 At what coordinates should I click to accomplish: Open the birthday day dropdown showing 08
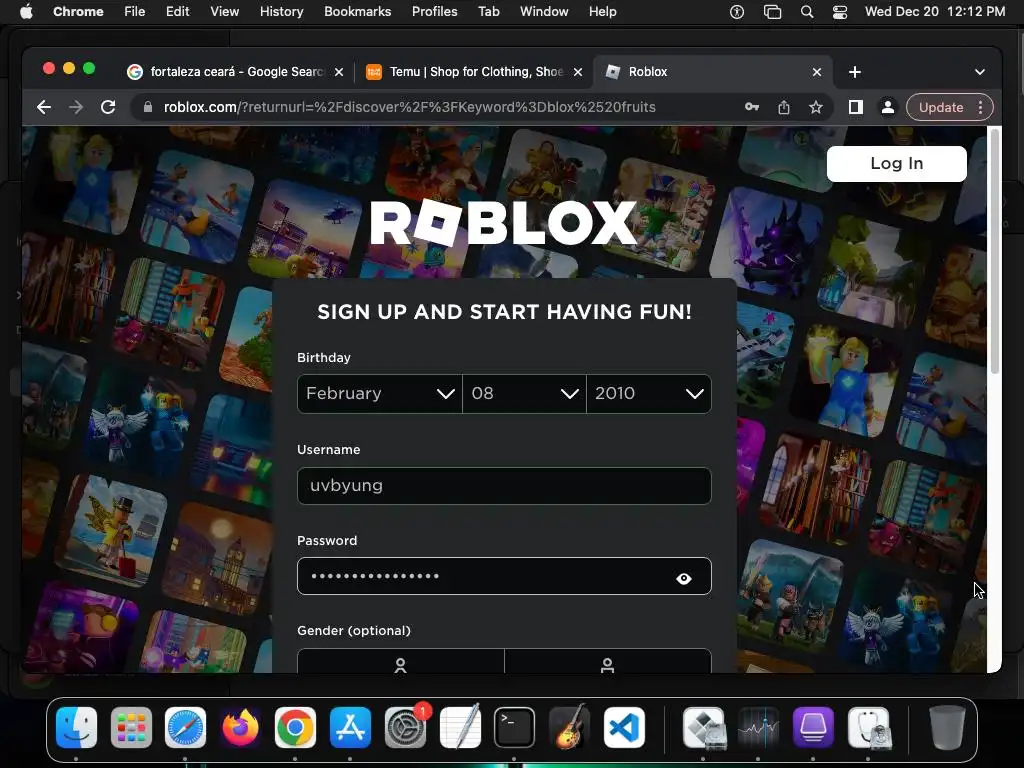click(x=524, y=393)
